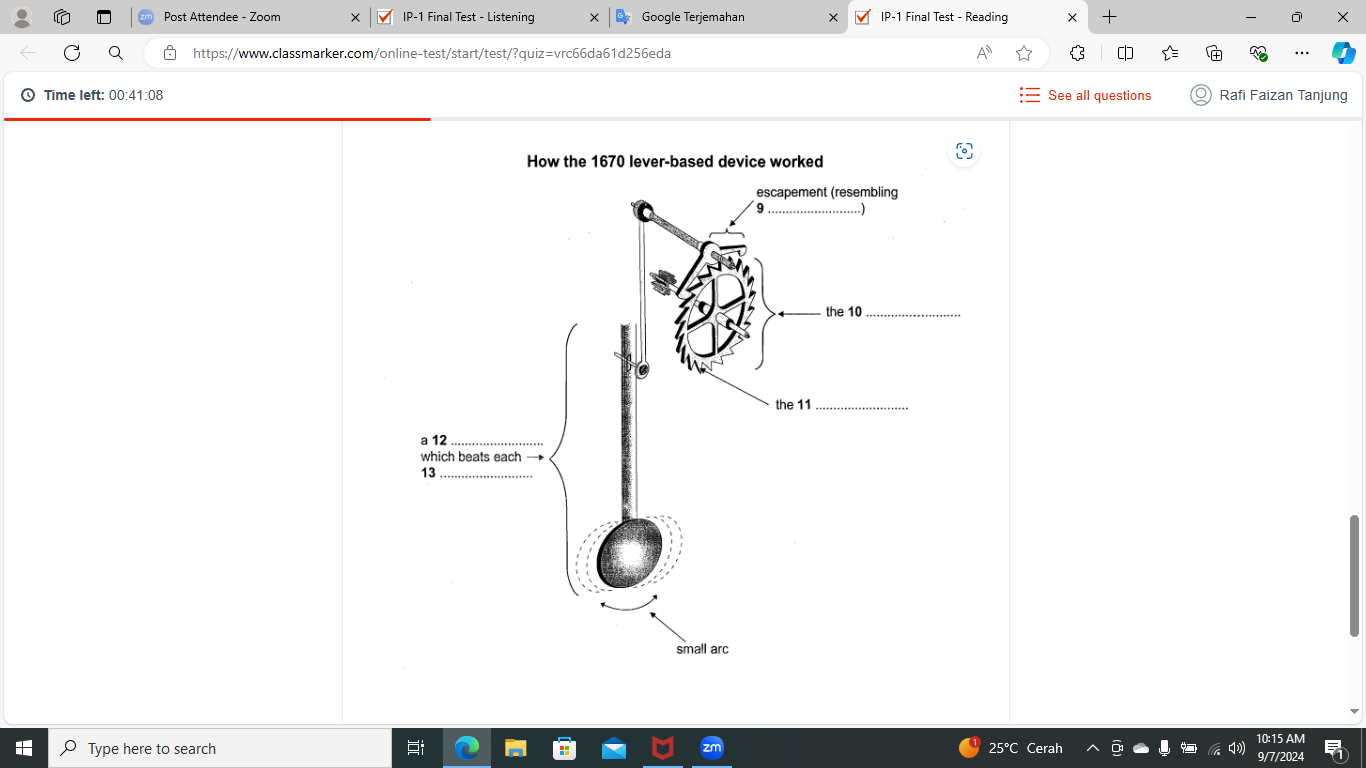Open Settings and more ellipsis menu
This screenshot has width=1366, height=768.
[x=1301, y=53]
